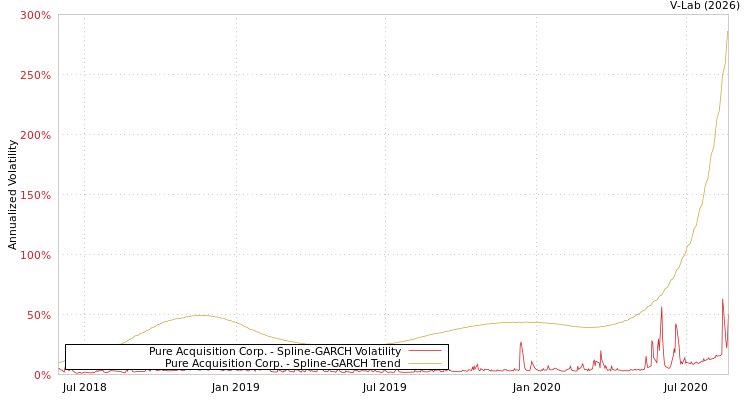
Task: Click the V-Lab (2026) watermark text
Action: 705,6
